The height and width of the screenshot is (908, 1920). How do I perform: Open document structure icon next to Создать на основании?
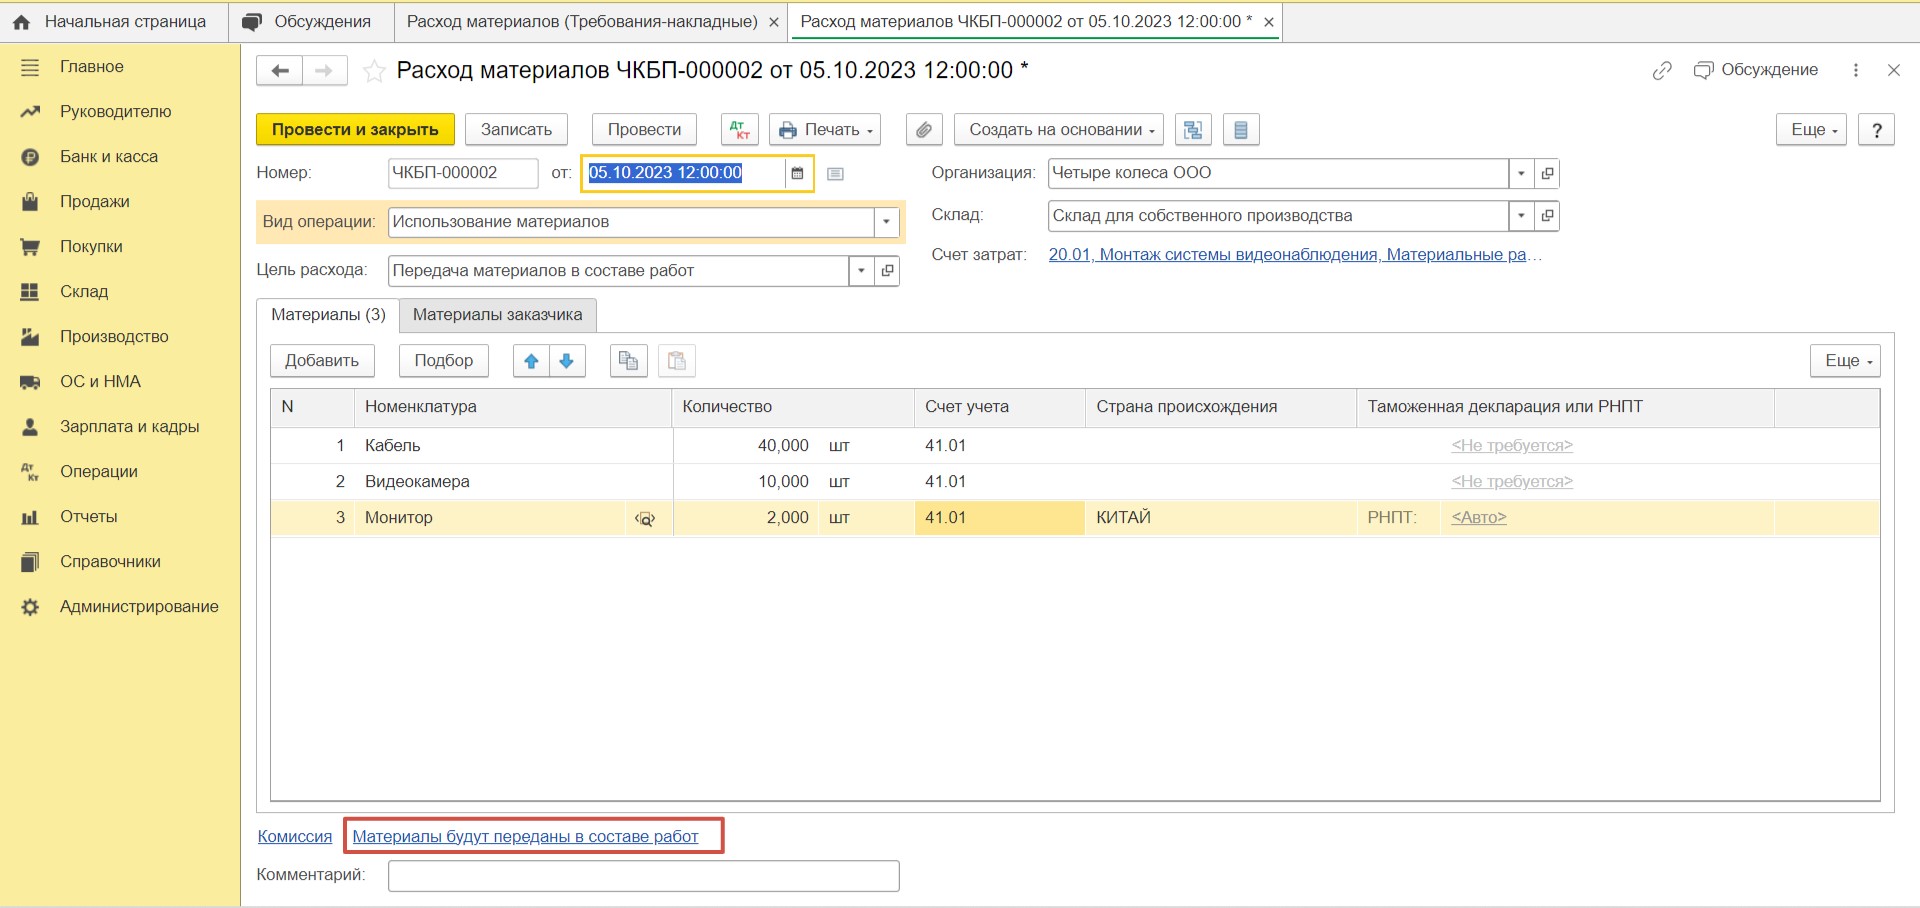1193,130
